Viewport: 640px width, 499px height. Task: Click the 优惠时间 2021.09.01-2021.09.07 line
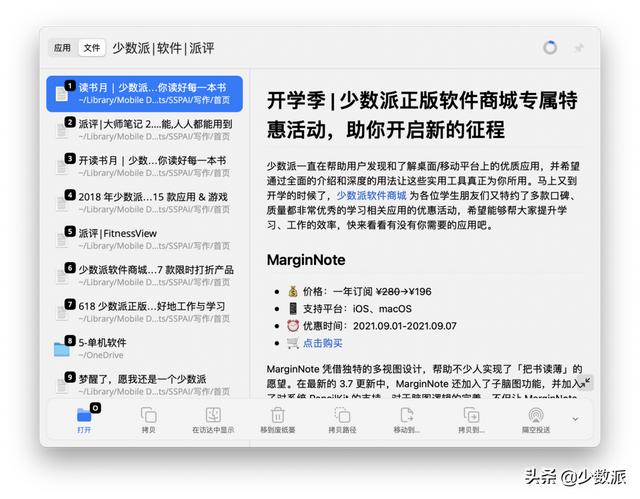tap(371, 326)
